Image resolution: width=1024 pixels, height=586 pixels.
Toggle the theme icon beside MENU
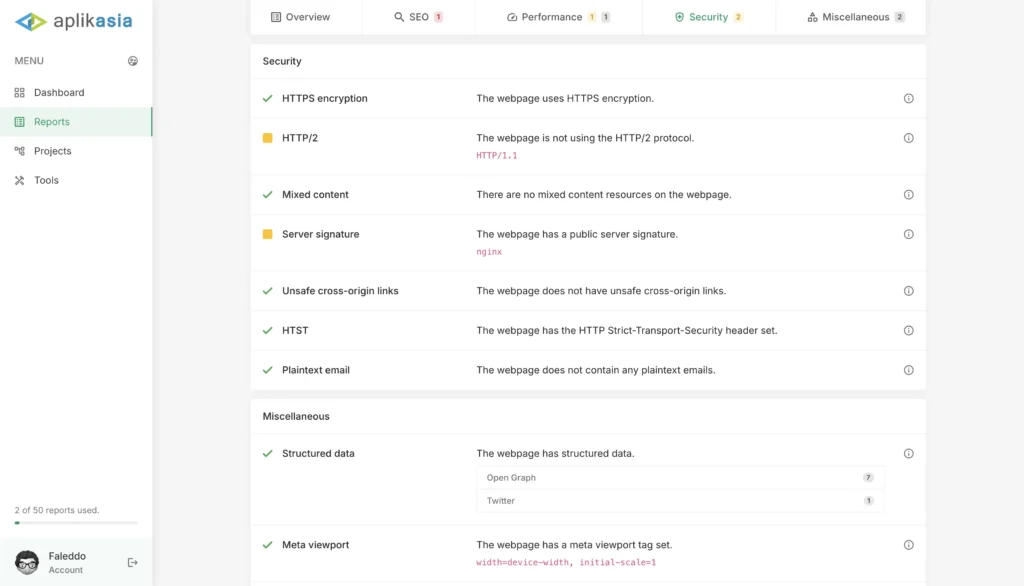tap(133, 61)
